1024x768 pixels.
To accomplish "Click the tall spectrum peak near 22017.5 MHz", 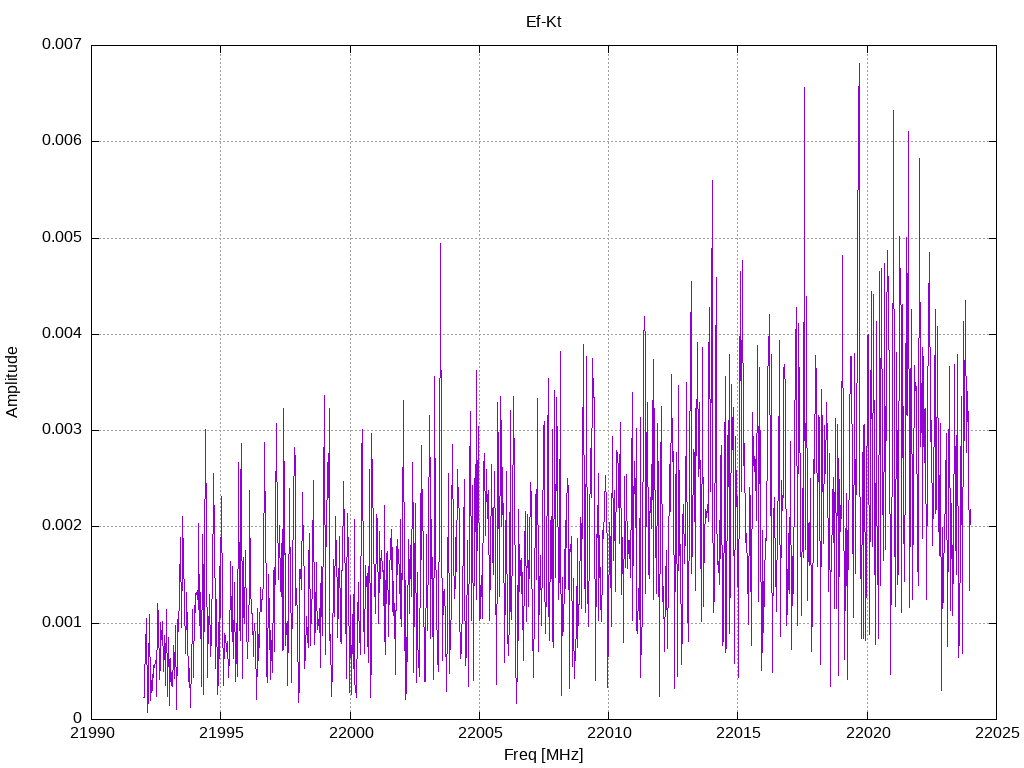I will [804, 89].
